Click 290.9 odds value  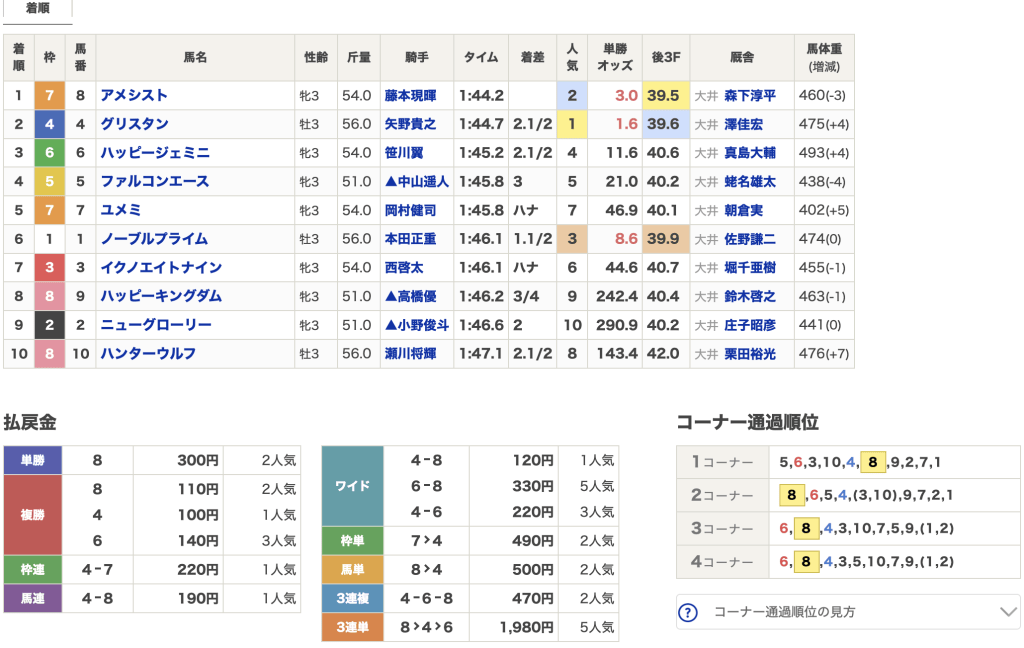(616, 325)
